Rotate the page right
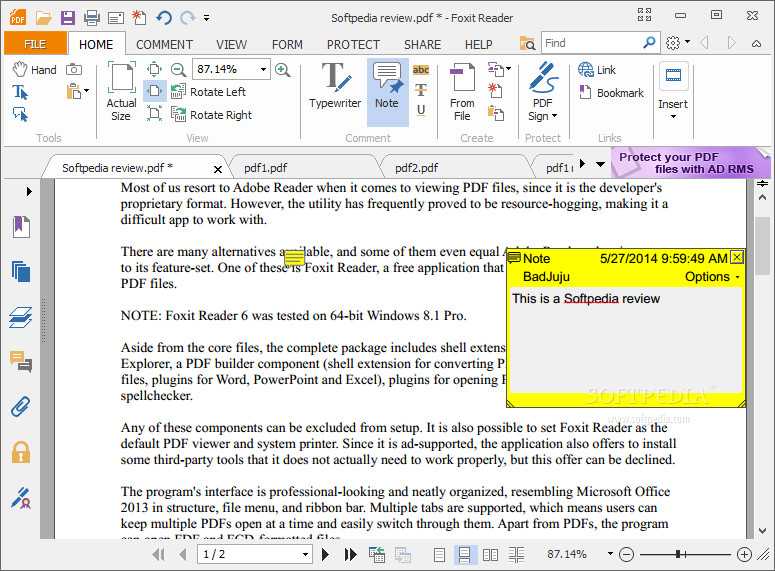Screen dimensions: 775x571 212,115
